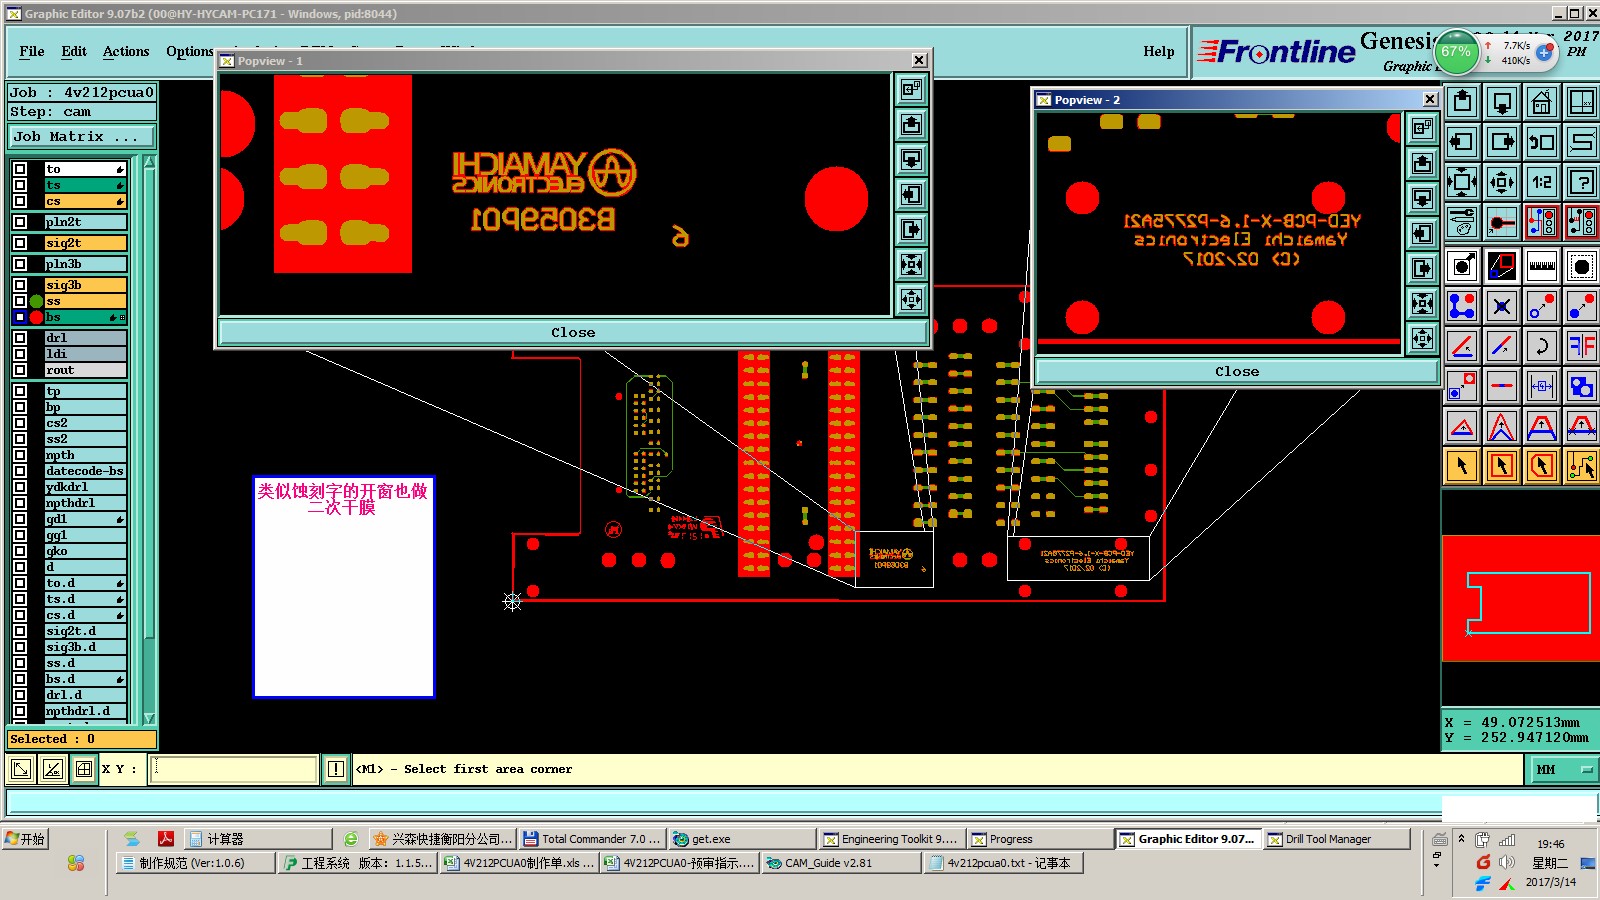Click the red board overview thumbnail

(x=1520, y=598)
